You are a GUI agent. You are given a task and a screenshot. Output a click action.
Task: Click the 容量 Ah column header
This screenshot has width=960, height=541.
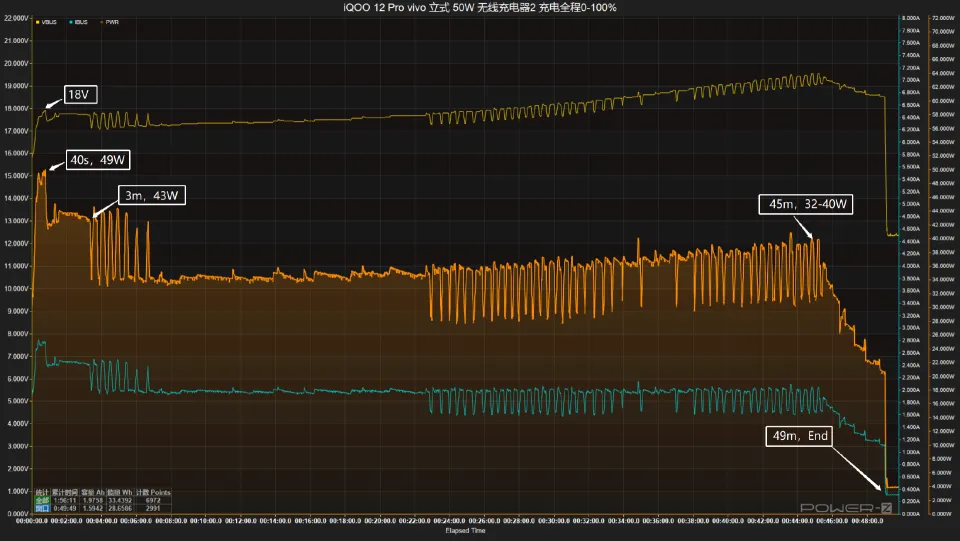(x=95, y=492)
